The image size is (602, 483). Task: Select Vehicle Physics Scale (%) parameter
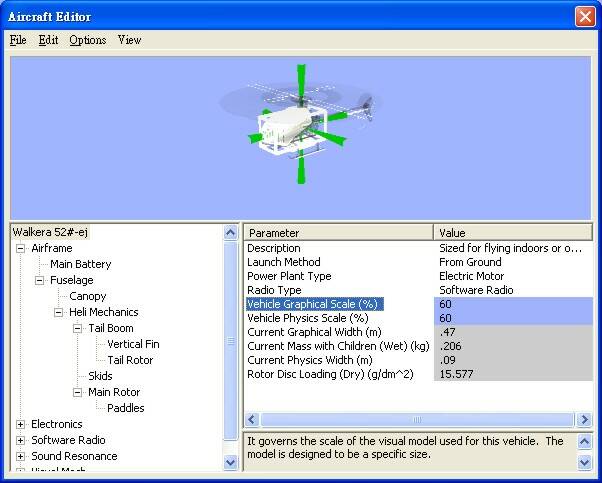[x=308, y=318]
